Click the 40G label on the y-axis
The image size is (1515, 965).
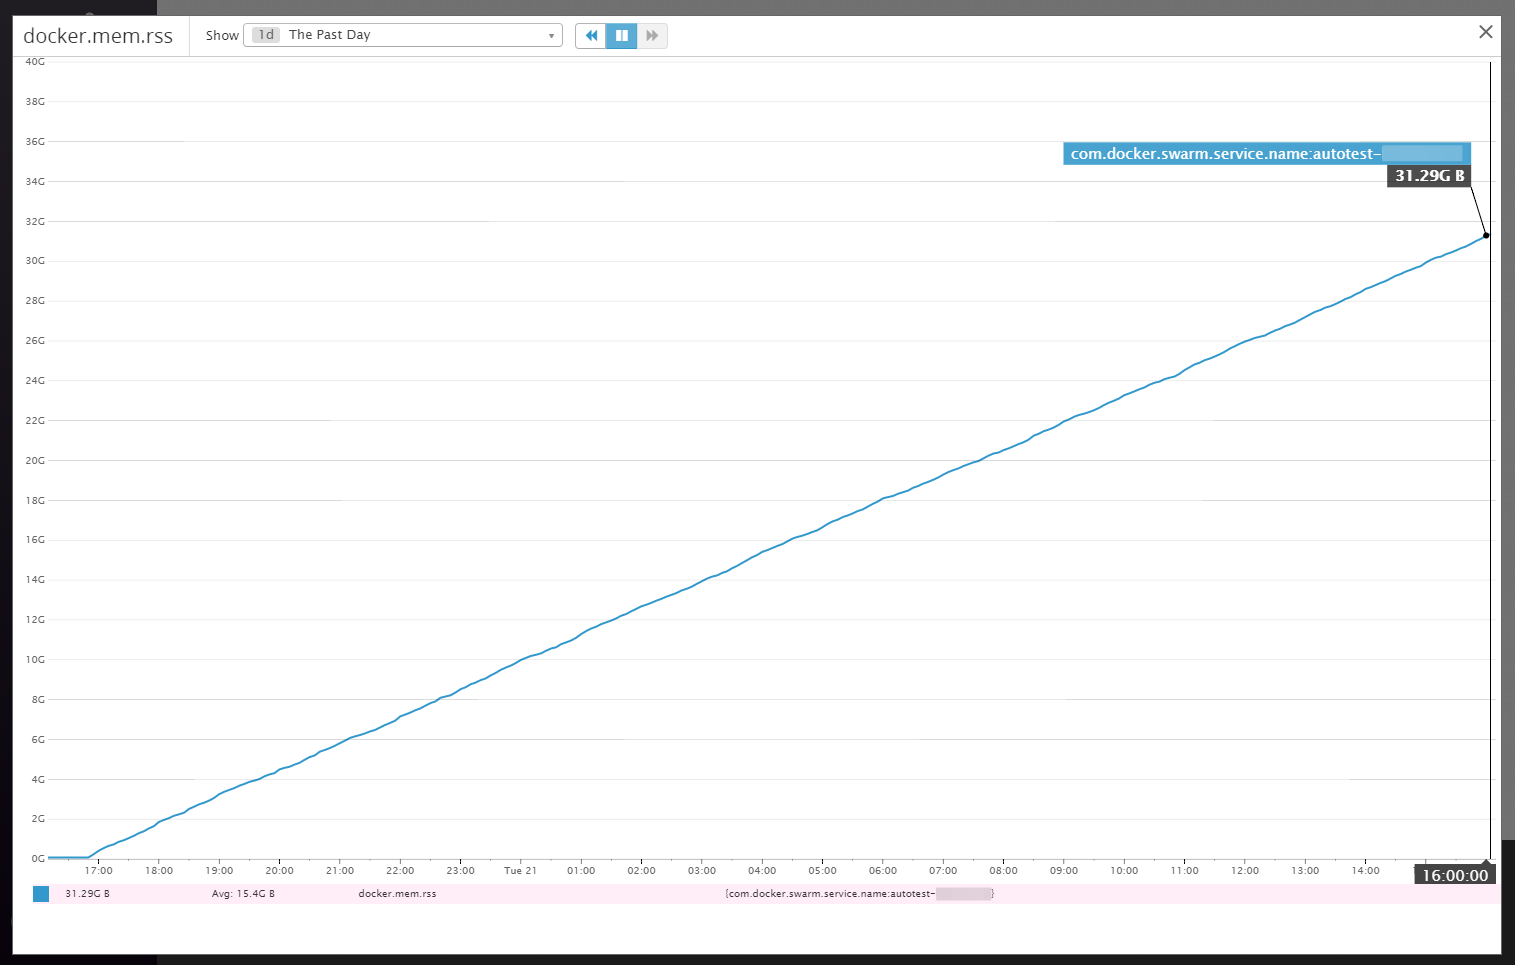35,62
